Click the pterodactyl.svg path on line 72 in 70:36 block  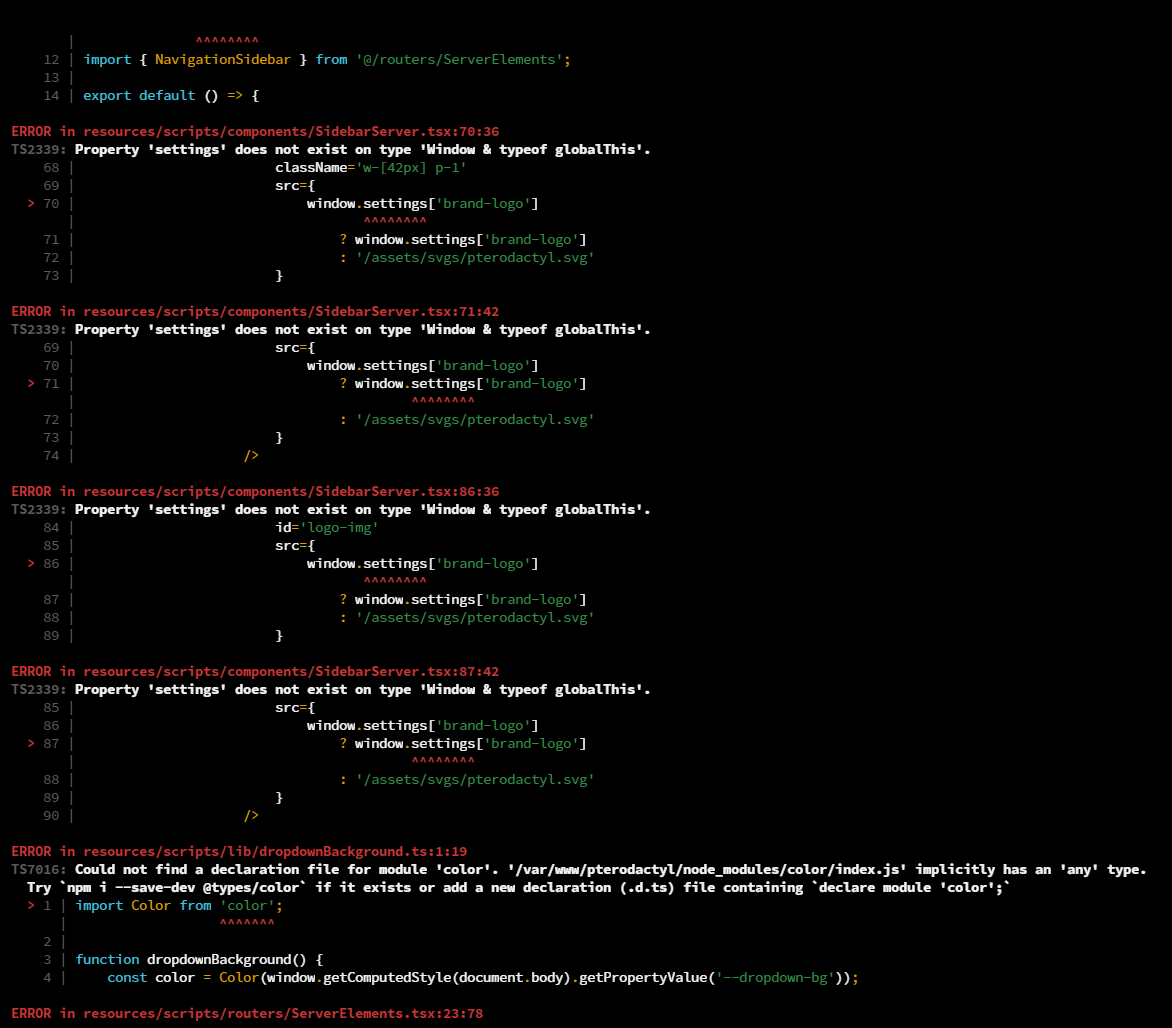pos(475,258)
